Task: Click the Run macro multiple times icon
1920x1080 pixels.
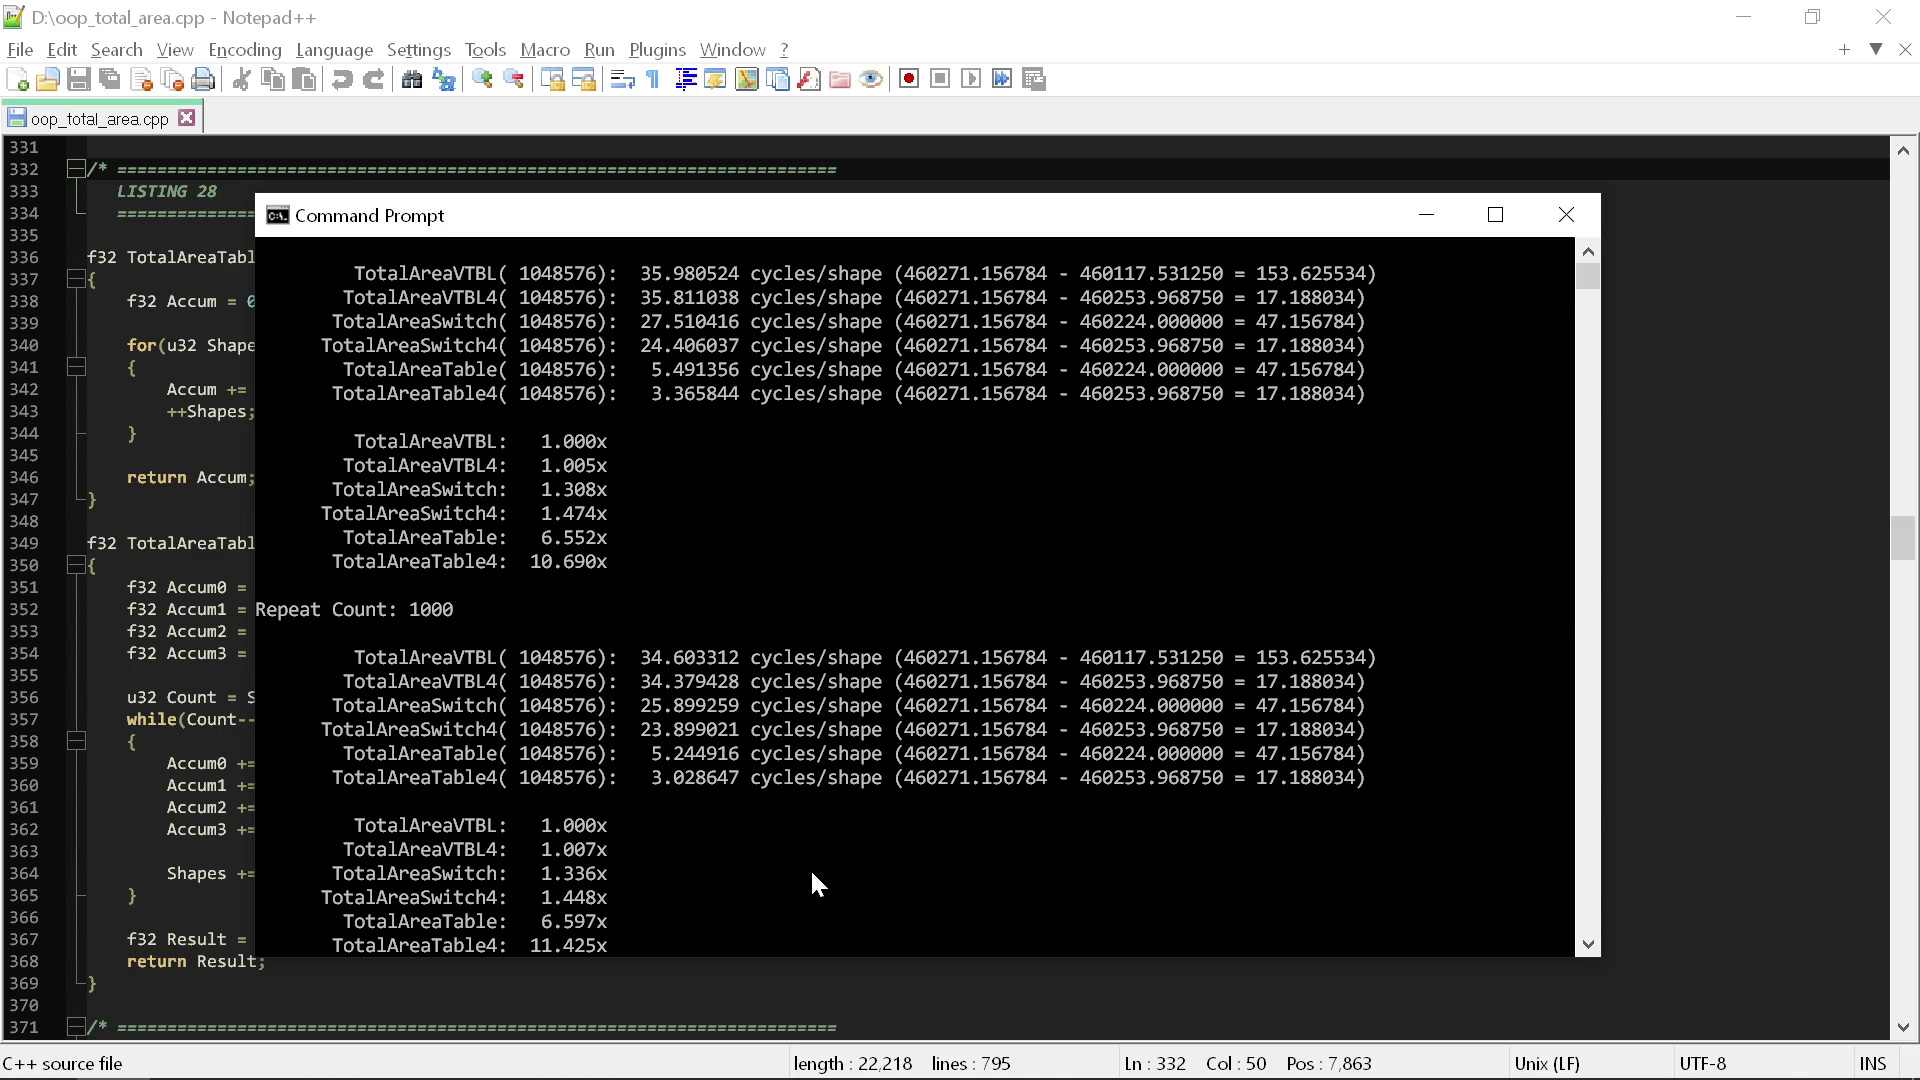Action: click(1002, 79)
